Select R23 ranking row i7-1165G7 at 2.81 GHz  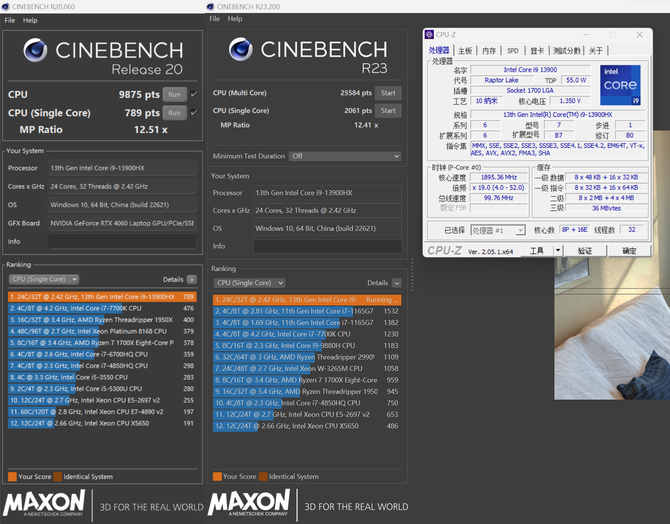tap(307, 311)
